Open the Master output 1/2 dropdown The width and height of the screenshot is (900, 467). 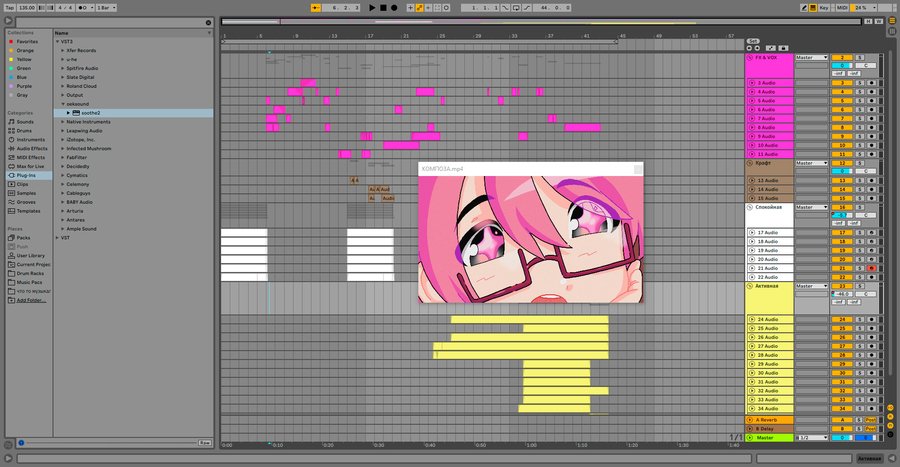pos(811,437)
